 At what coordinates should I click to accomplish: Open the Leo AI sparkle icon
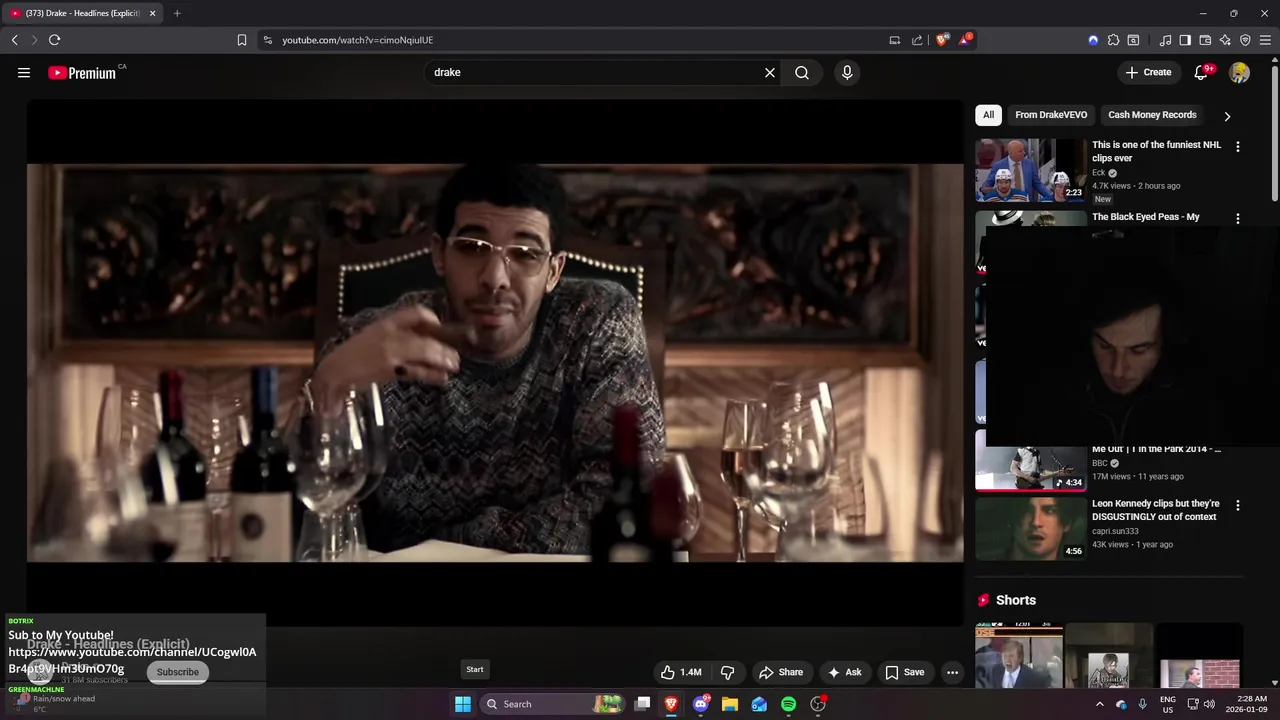1225,40
